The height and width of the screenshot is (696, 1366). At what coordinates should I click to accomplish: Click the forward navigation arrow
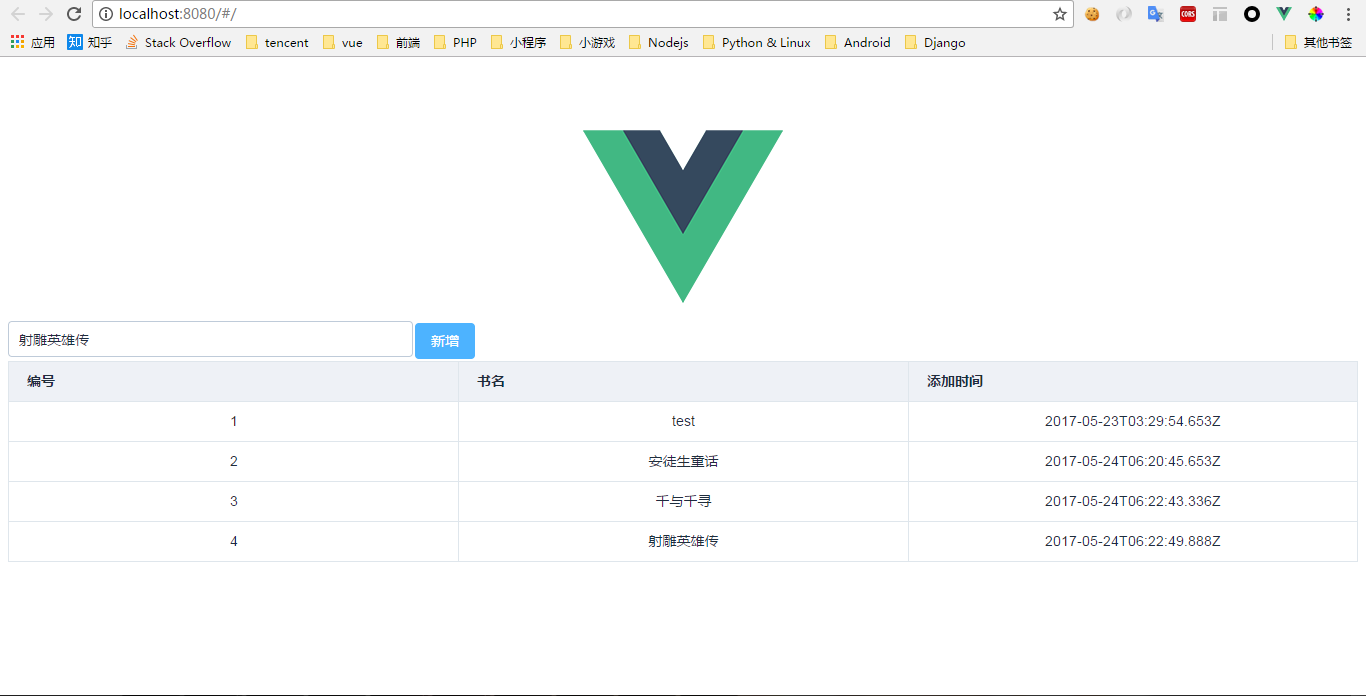(45, 14)
